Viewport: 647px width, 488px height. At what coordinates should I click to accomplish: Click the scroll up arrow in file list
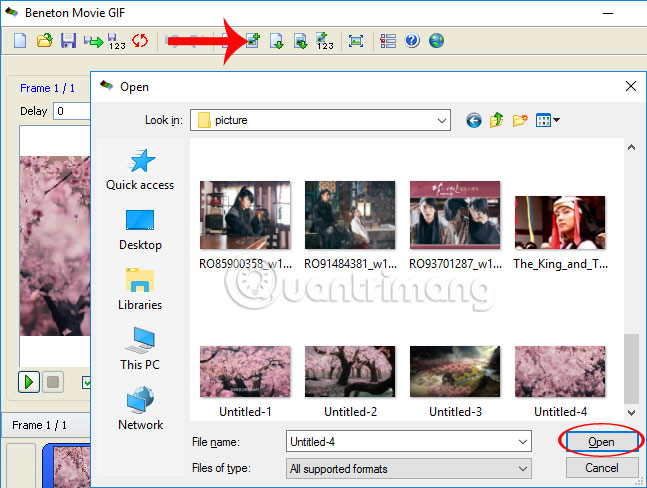click(x=631, y=147)
